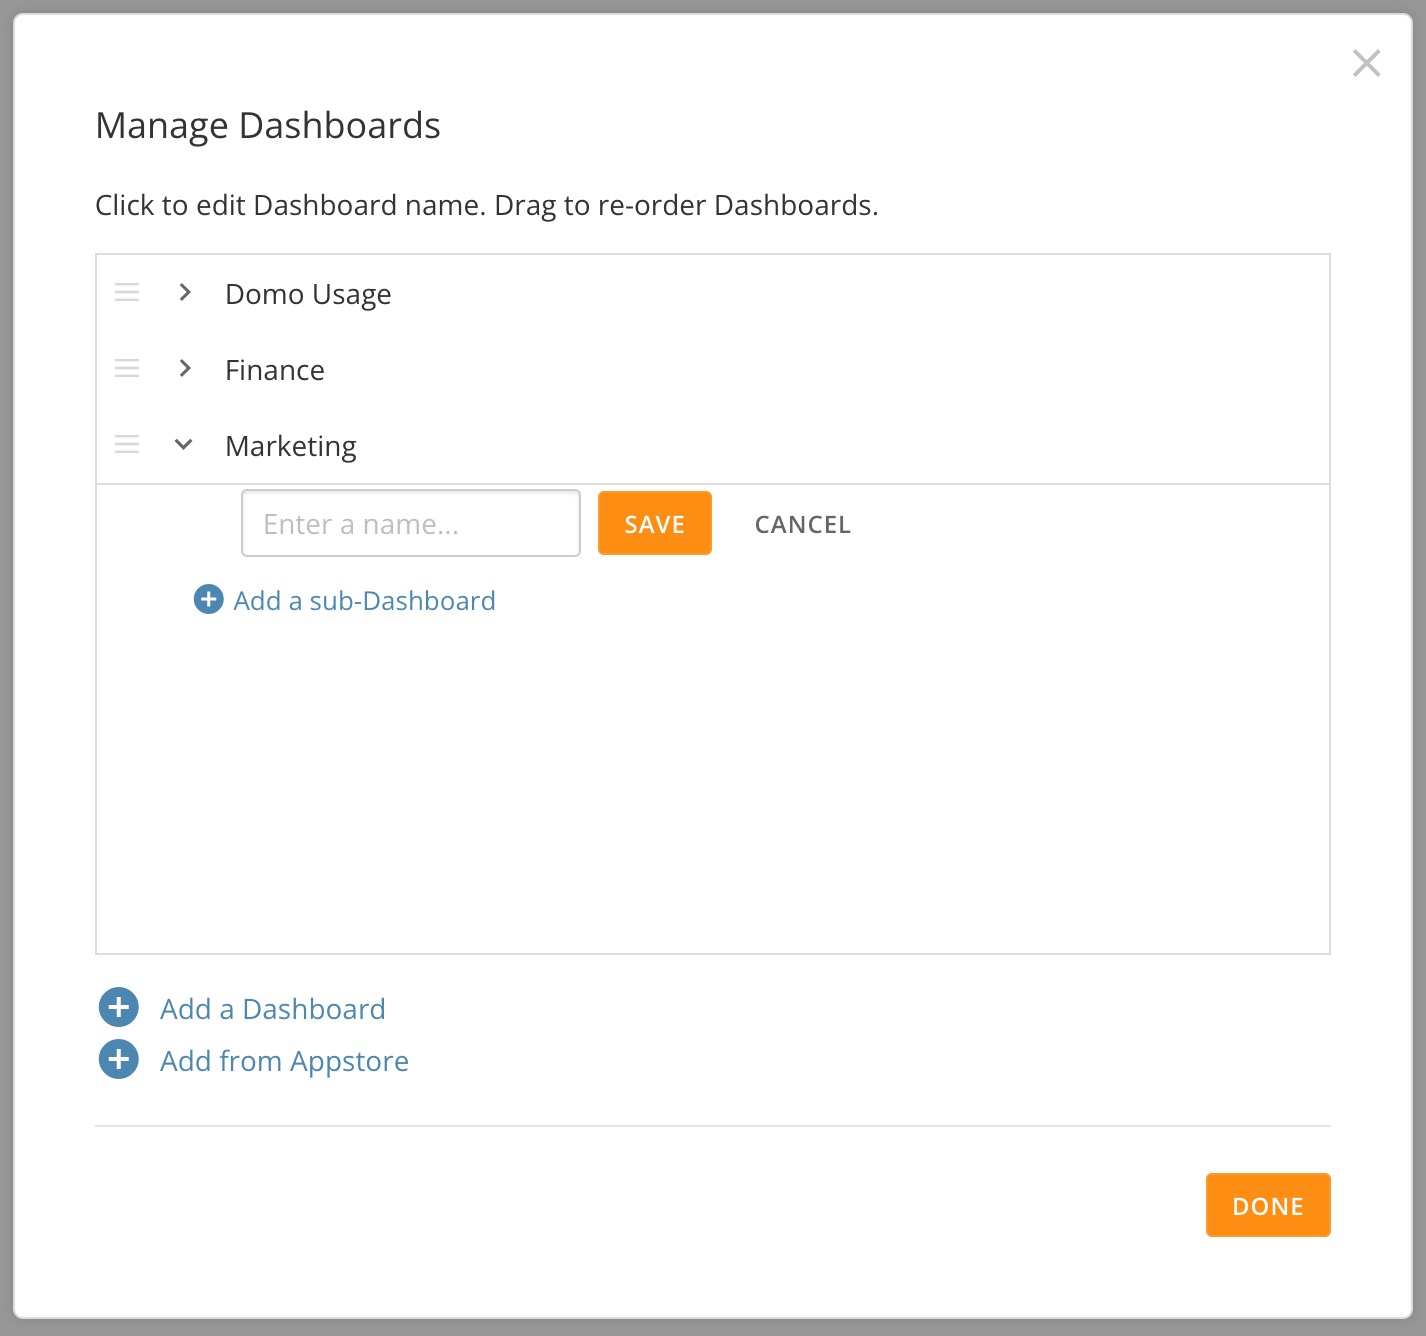Image resolution: width=1426 pixels, height=1336 pixels.
Task: Click the plus icon beside Add a sub-Dashboard
Action: [x=207, y=599]
